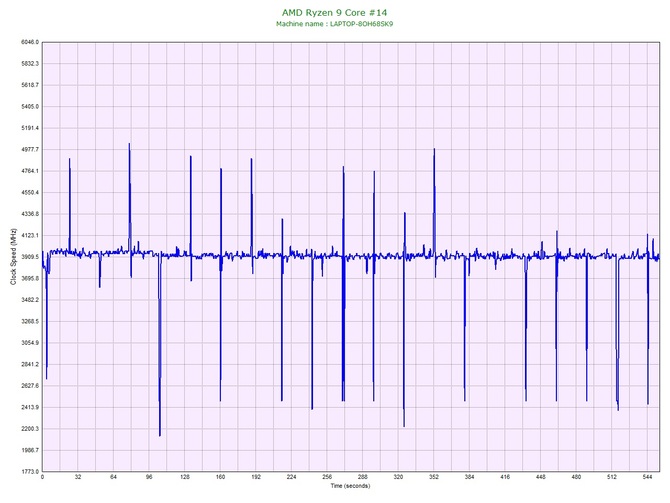The width and height of the screenshot is (670, 503).
Task: Click the 224 seconds tick label
Action: [x=291, y=477]
